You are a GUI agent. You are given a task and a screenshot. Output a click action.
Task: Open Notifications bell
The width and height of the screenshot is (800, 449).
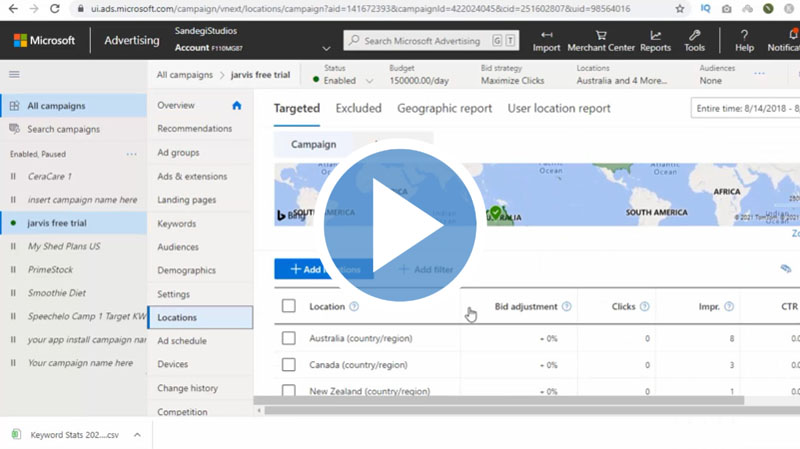(x=786, y=41)
